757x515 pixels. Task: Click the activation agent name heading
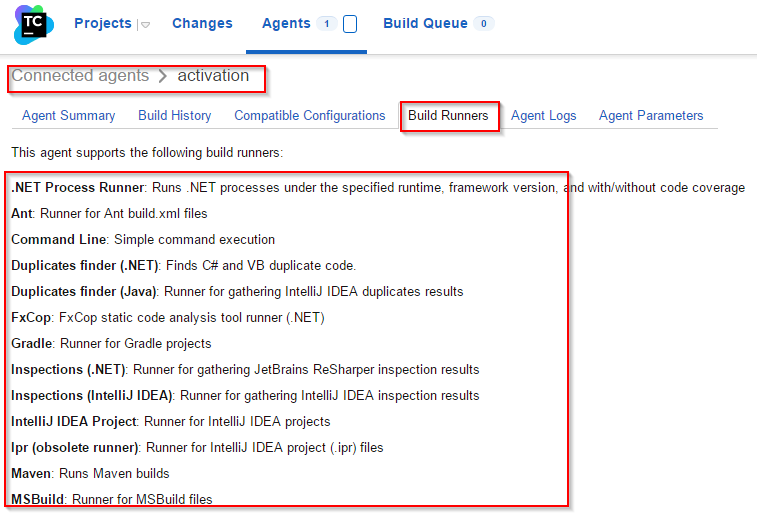click(x=213, y=76)
